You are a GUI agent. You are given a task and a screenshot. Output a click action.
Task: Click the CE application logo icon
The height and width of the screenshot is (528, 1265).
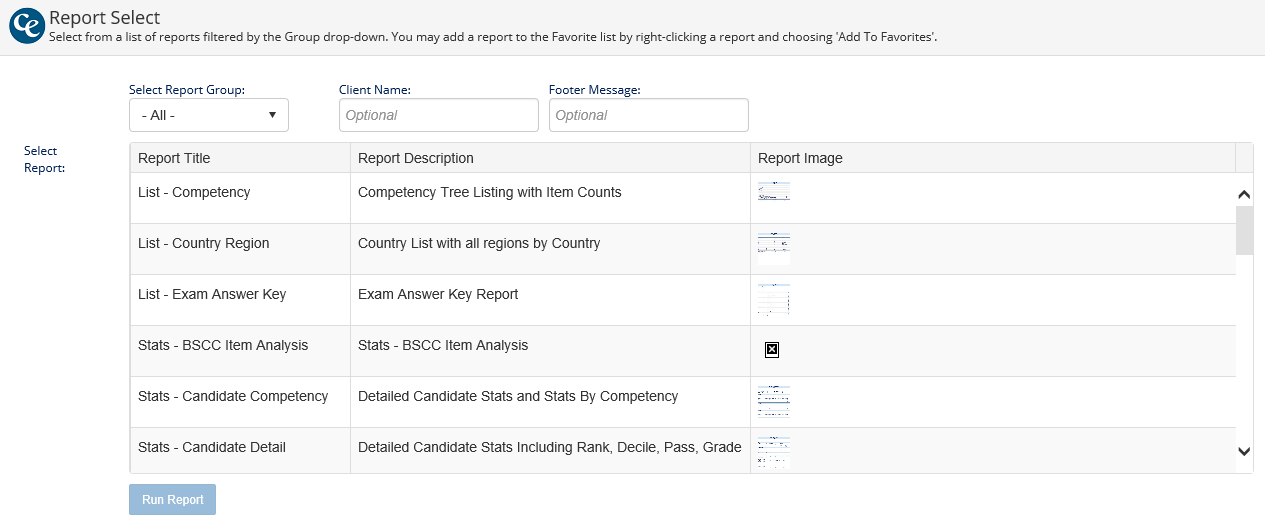26,26
